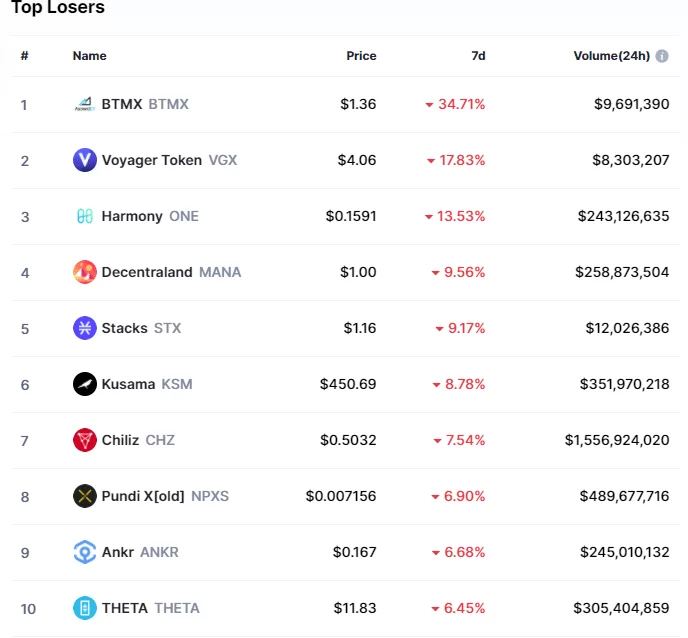The width and height of the screenshot is (688, 638).
Task: Sort by the Name column header
Action: point(89,56)
